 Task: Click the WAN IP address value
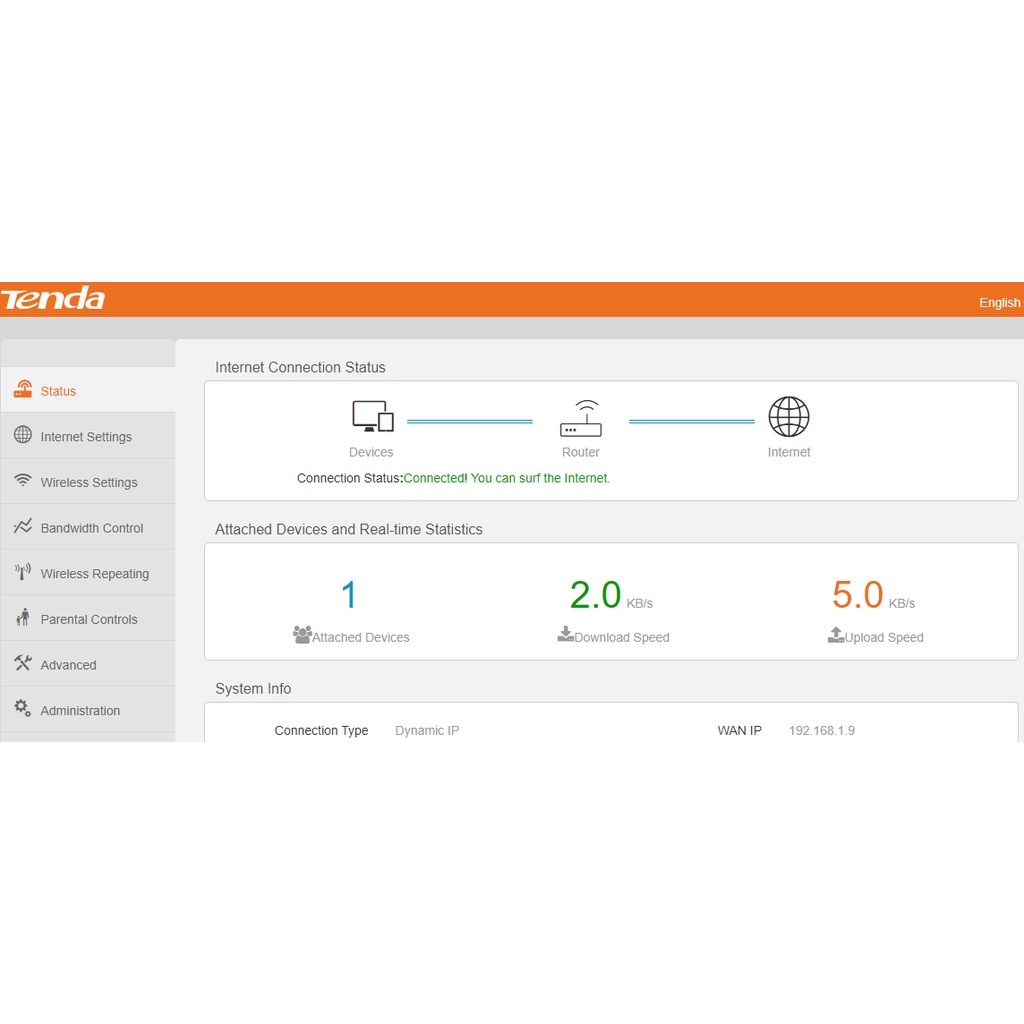coord(821,731)
